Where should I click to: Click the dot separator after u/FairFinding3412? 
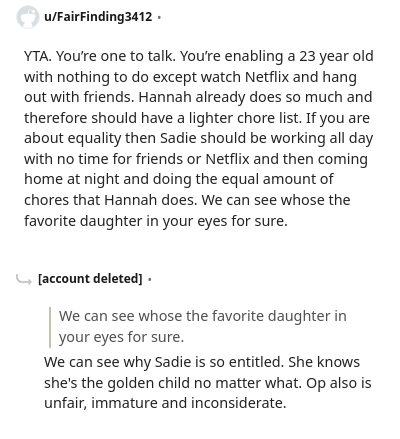[159, 17]
